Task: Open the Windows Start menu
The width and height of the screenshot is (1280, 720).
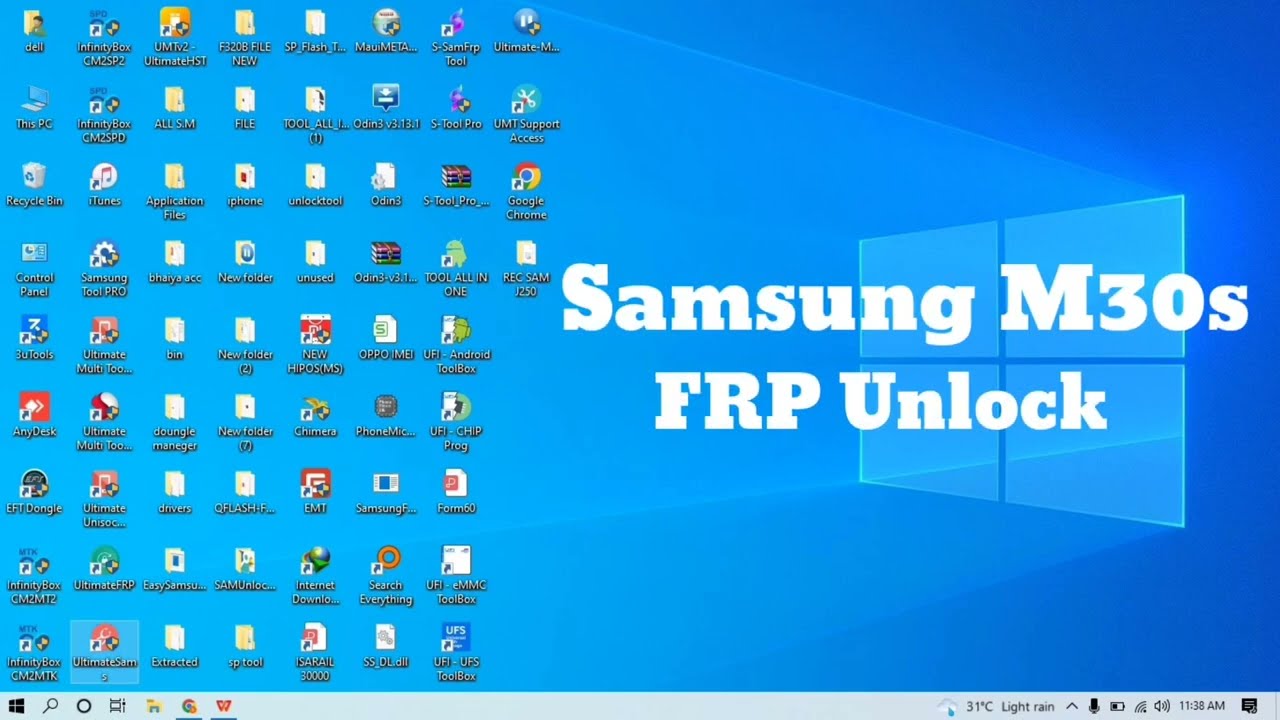Action: coord(16,706)
